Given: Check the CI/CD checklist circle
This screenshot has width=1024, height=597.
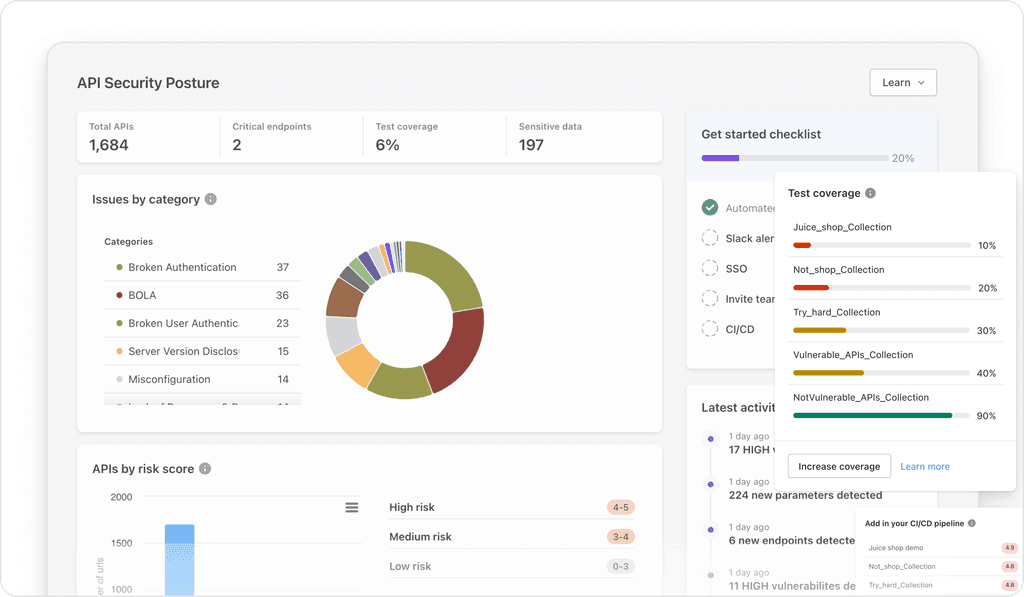Looking at the screenshot, I should [x=709, y=328].
